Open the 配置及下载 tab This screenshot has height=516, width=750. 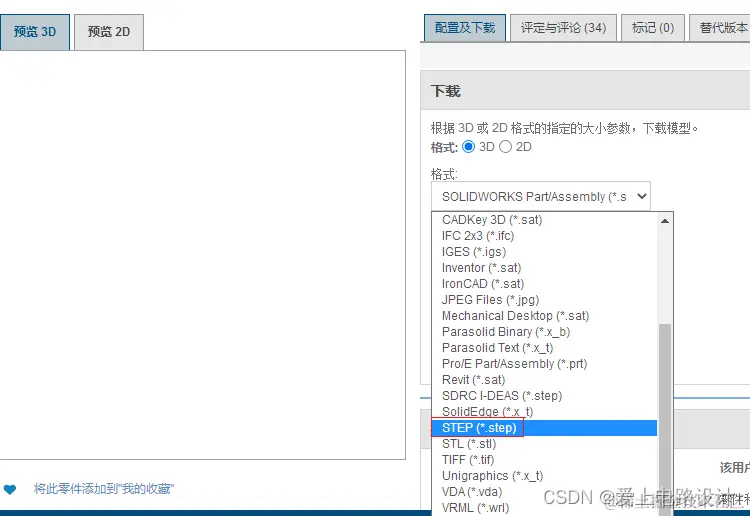(464, 28)
